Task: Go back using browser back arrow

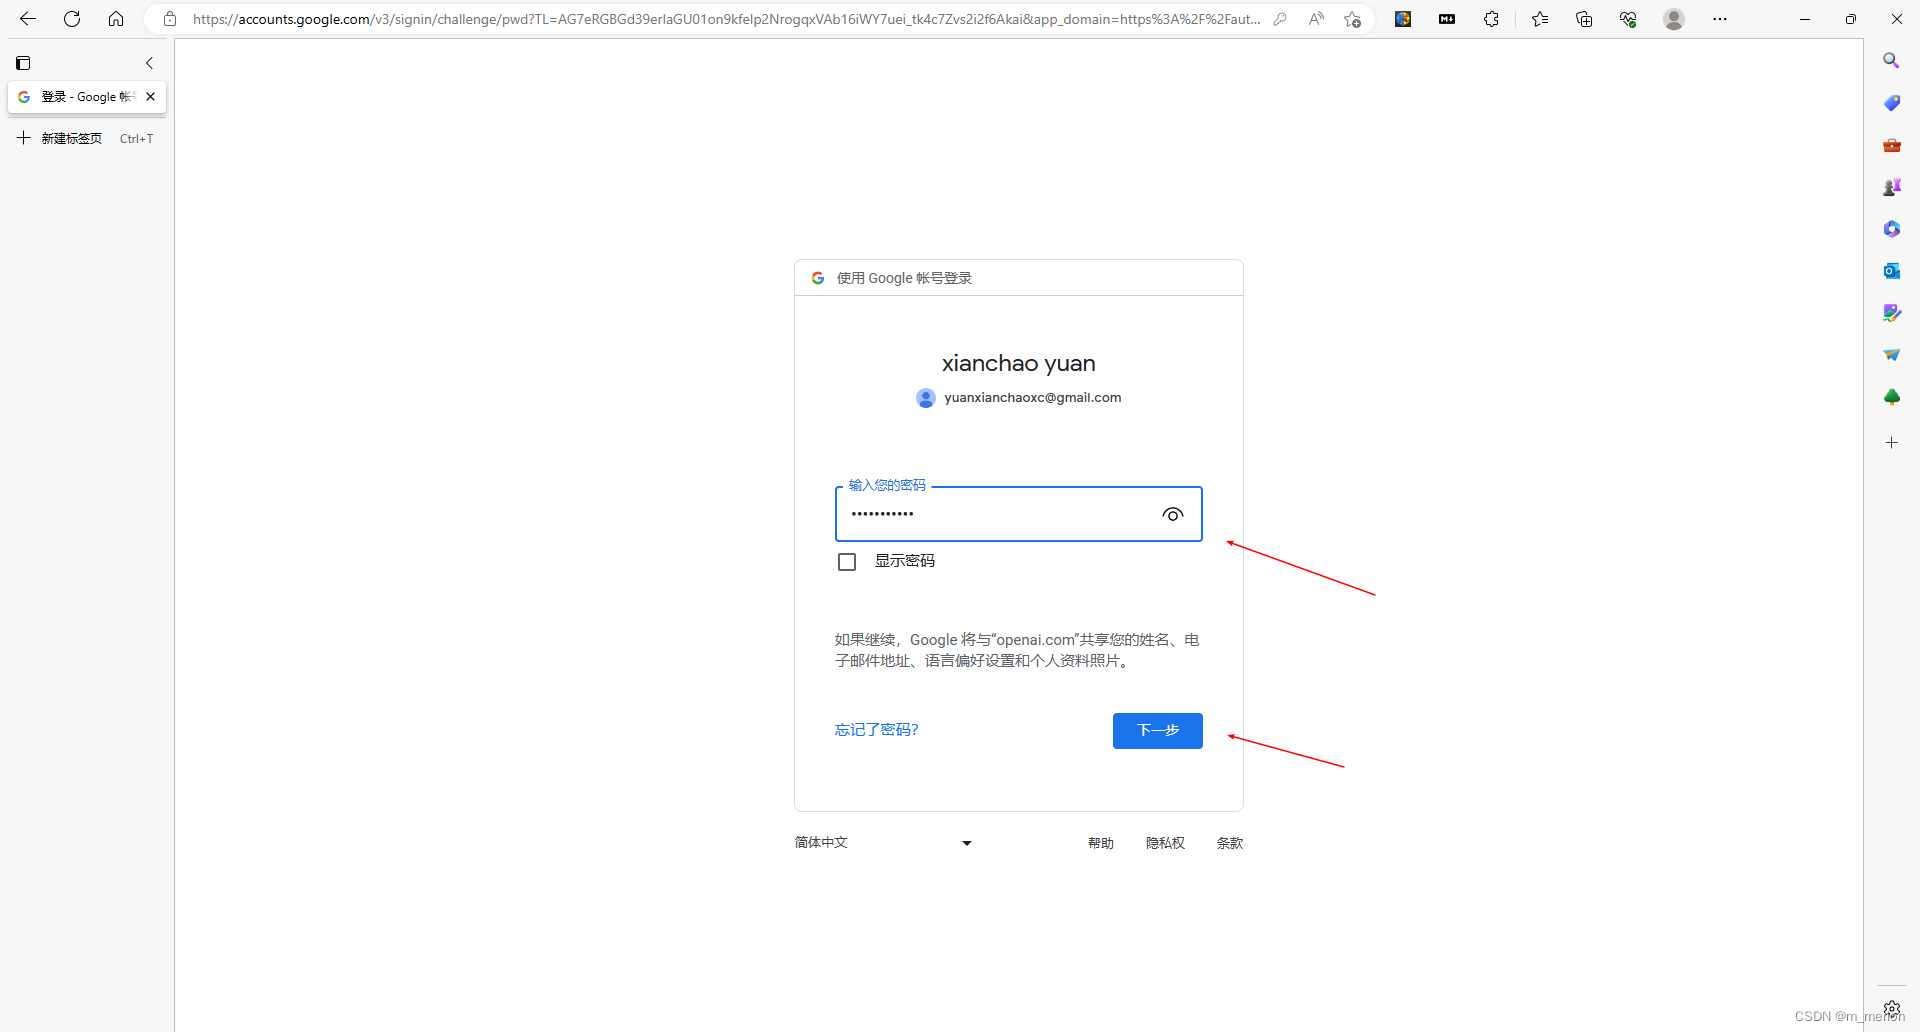Action: 28,19
